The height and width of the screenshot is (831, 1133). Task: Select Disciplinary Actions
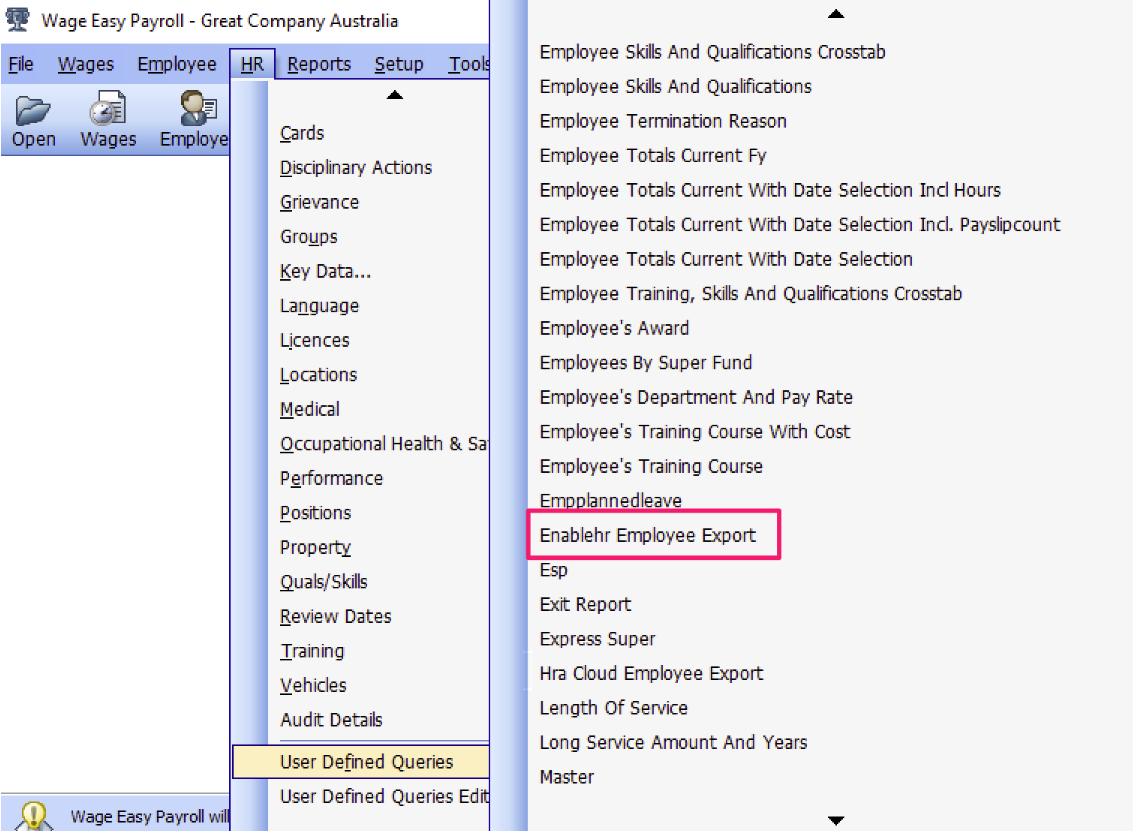tap(356, 168)
